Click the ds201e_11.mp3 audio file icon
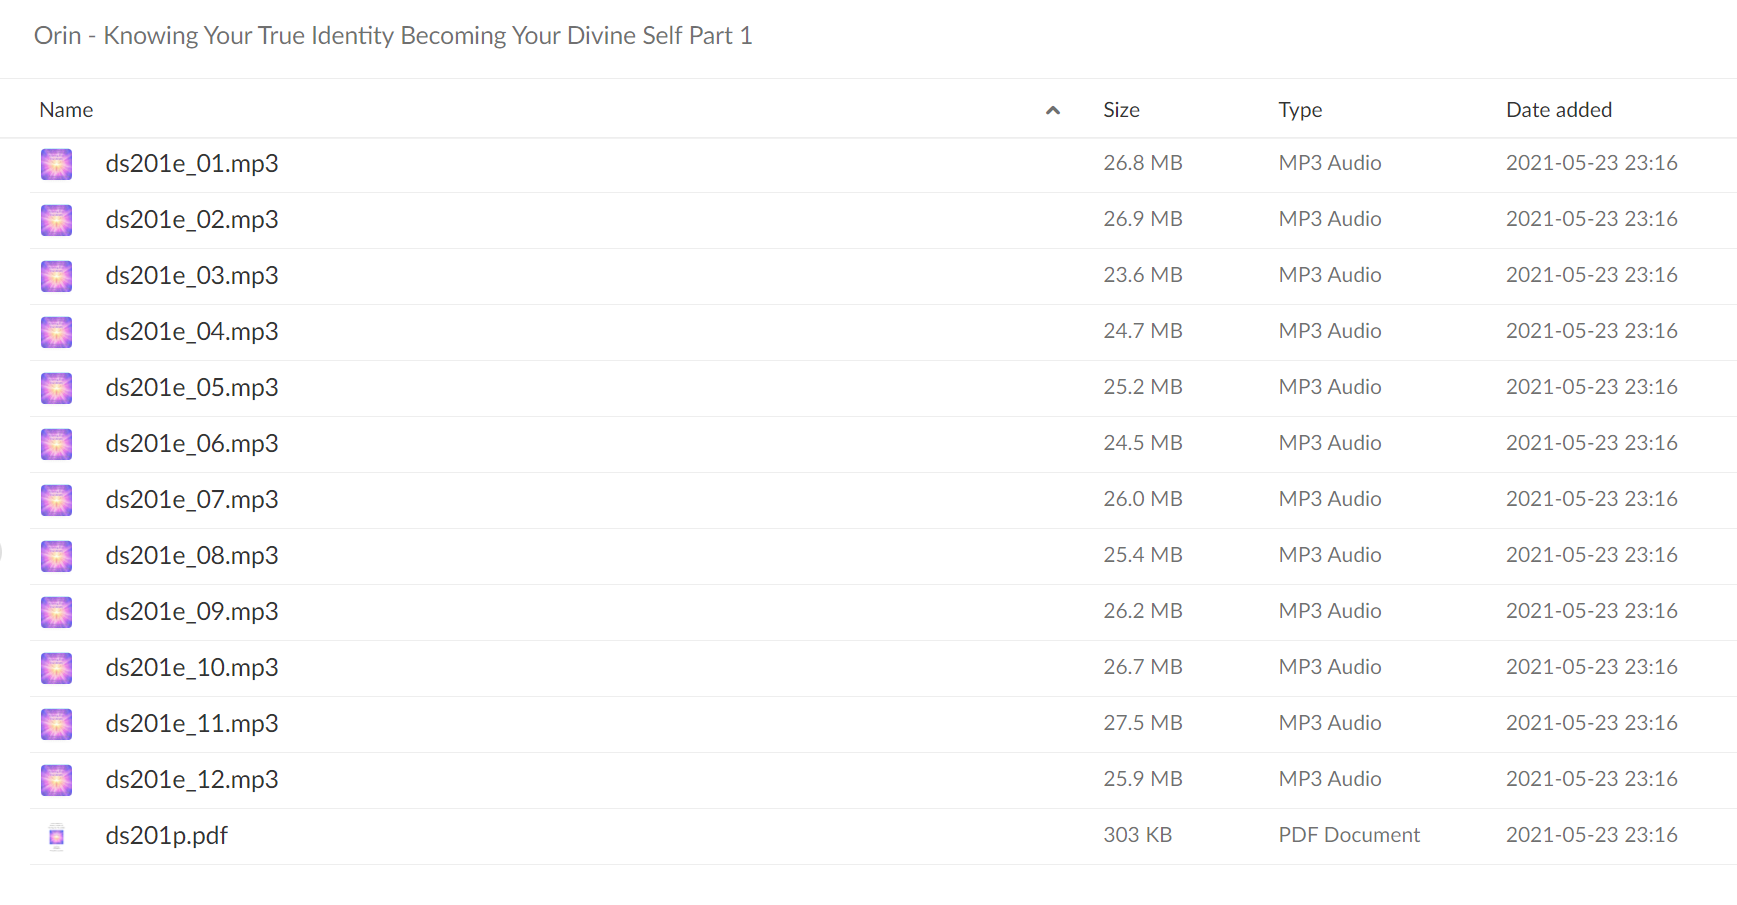Screen dimensions: 1737x905 (56, 724)
